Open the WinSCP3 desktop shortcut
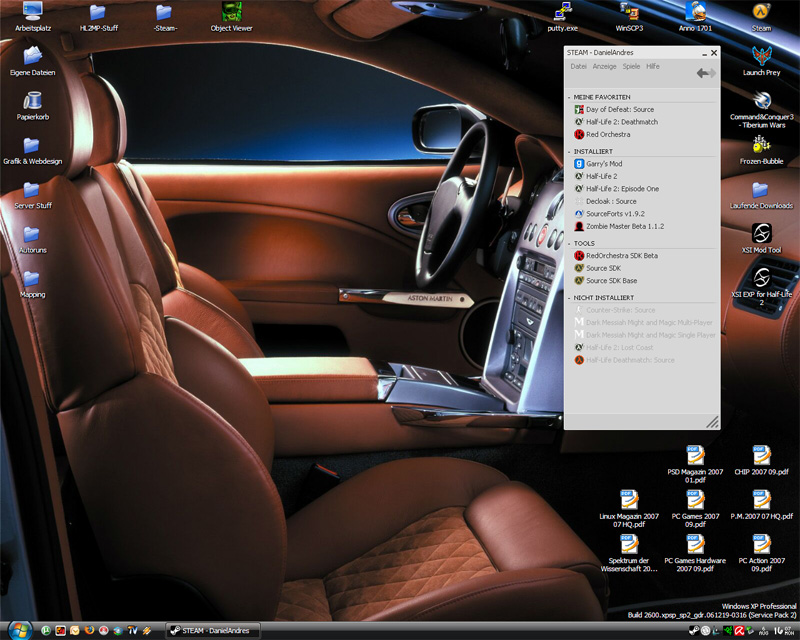The height and width of the screenshot is (640, 800). tap(629, 13)
